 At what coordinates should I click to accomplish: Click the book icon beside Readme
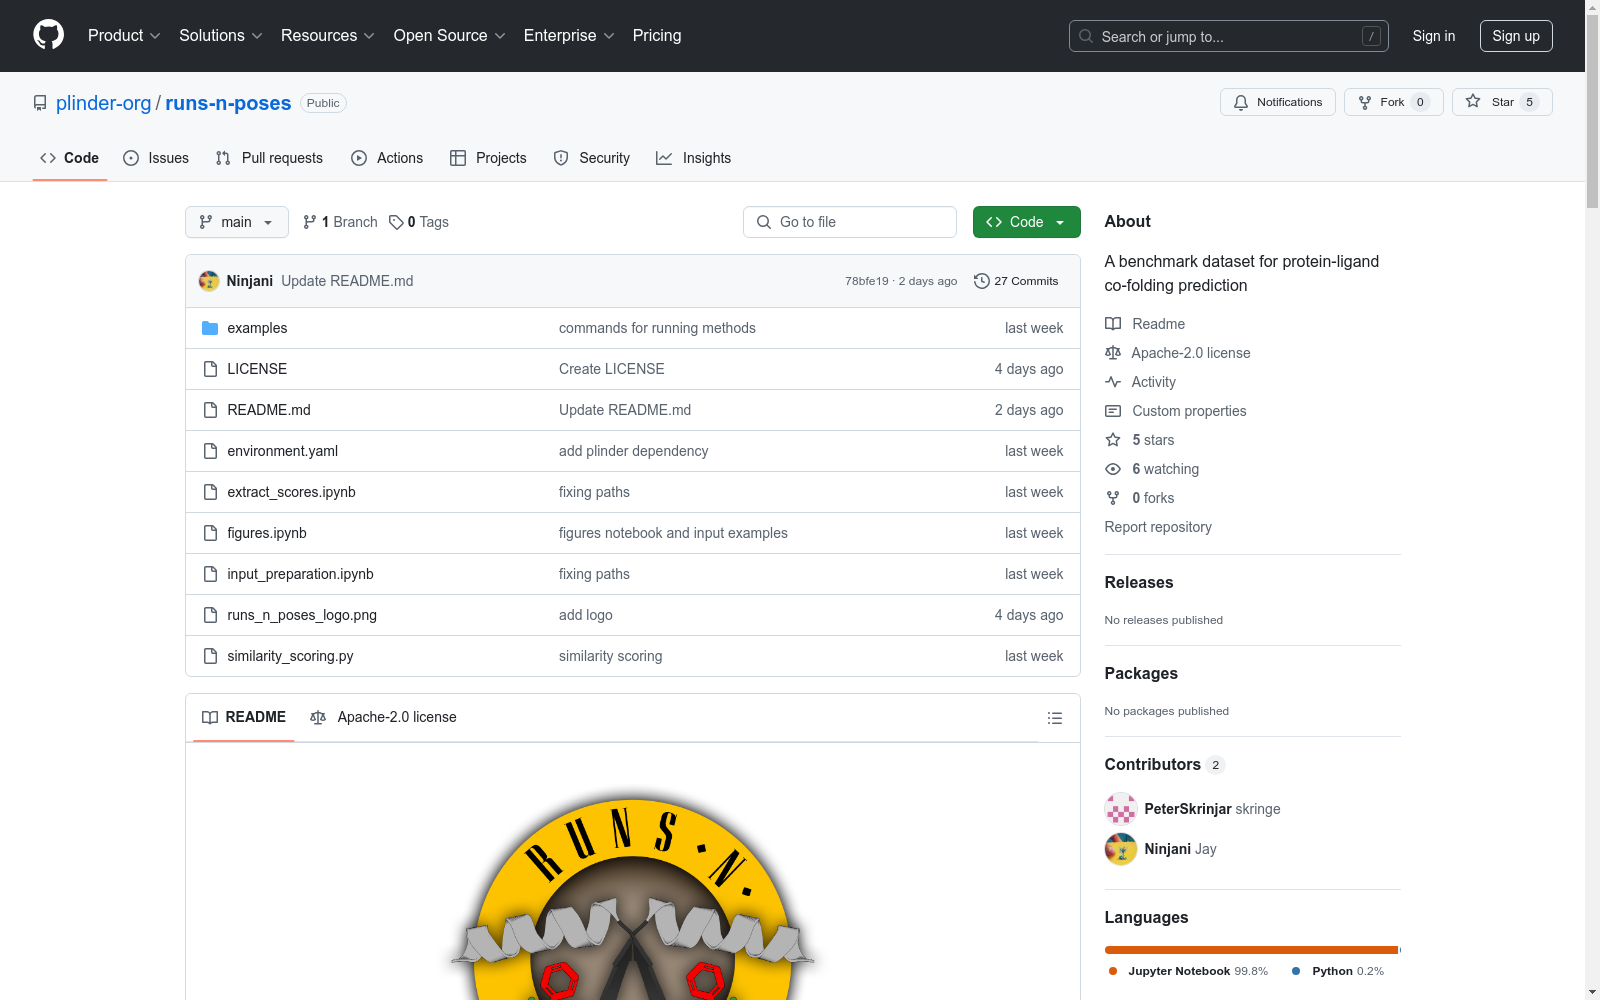point(1113,324)
